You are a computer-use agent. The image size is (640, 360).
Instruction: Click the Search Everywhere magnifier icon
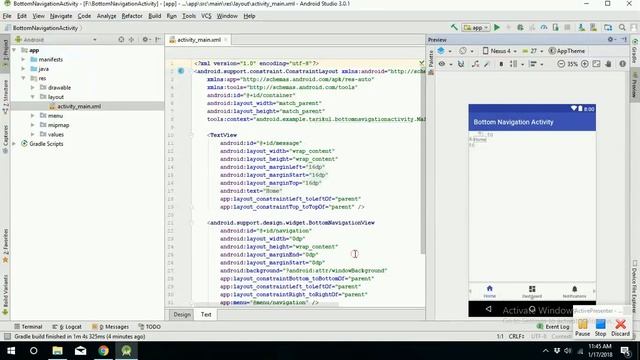click(622, 27)
